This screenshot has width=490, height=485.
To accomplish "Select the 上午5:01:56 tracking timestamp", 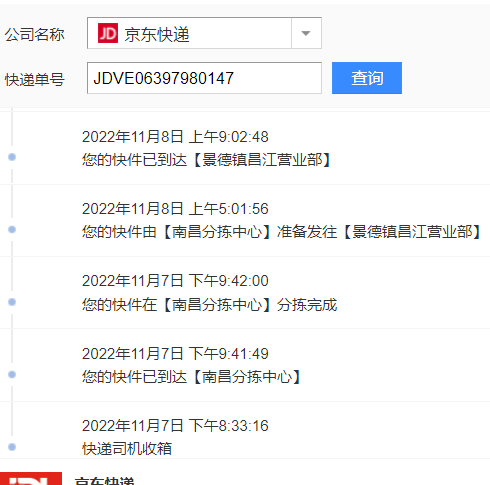I will [175, 209].
